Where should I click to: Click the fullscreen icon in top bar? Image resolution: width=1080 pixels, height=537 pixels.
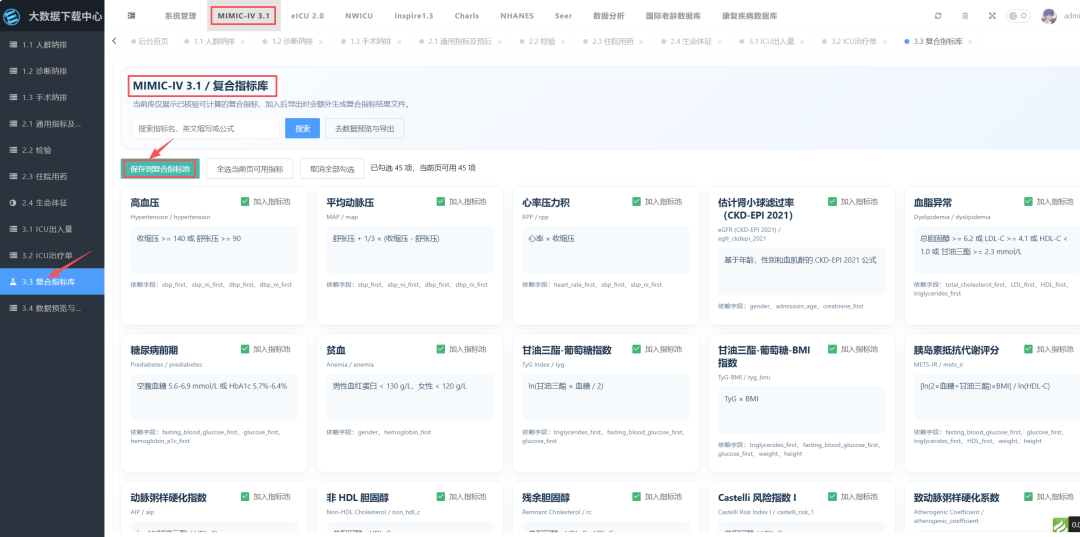tap(992, 16)
